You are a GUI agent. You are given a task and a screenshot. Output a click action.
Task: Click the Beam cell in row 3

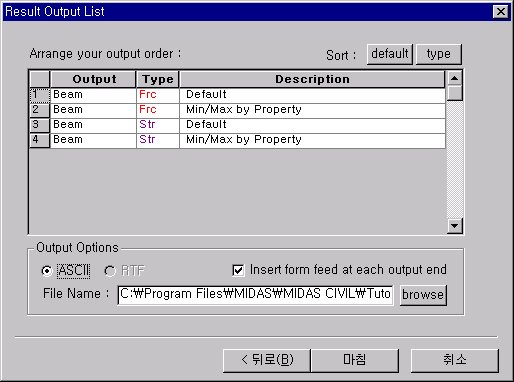(93, 125)
